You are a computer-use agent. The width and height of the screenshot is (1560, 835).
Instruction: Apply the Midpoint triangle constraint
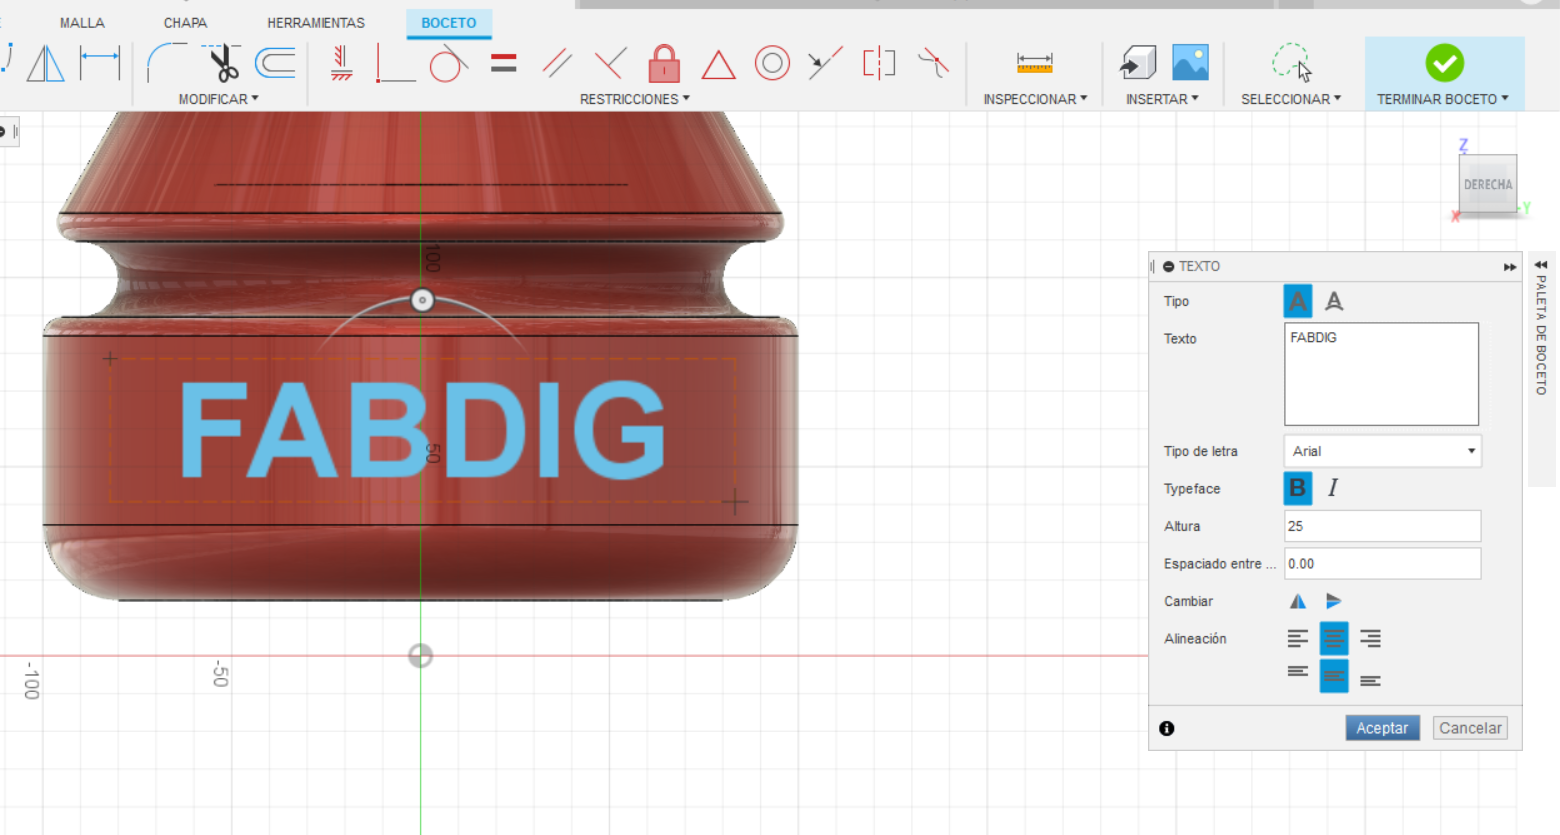[x=718, y=65]
